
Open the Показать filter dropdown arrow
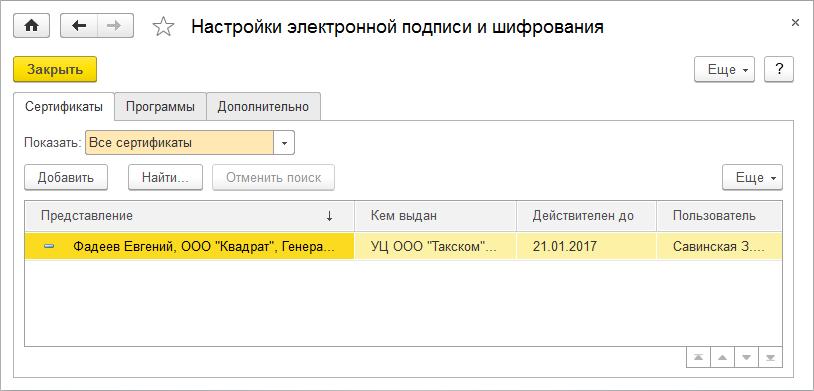pyautogui.click(x=284, y=143)
